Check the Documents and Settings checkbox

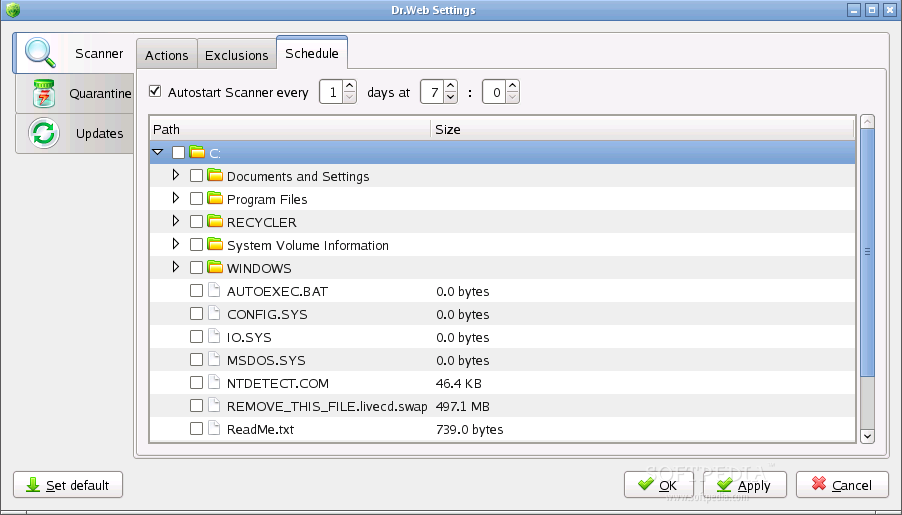pyautogui.click(x=196, y=176)
